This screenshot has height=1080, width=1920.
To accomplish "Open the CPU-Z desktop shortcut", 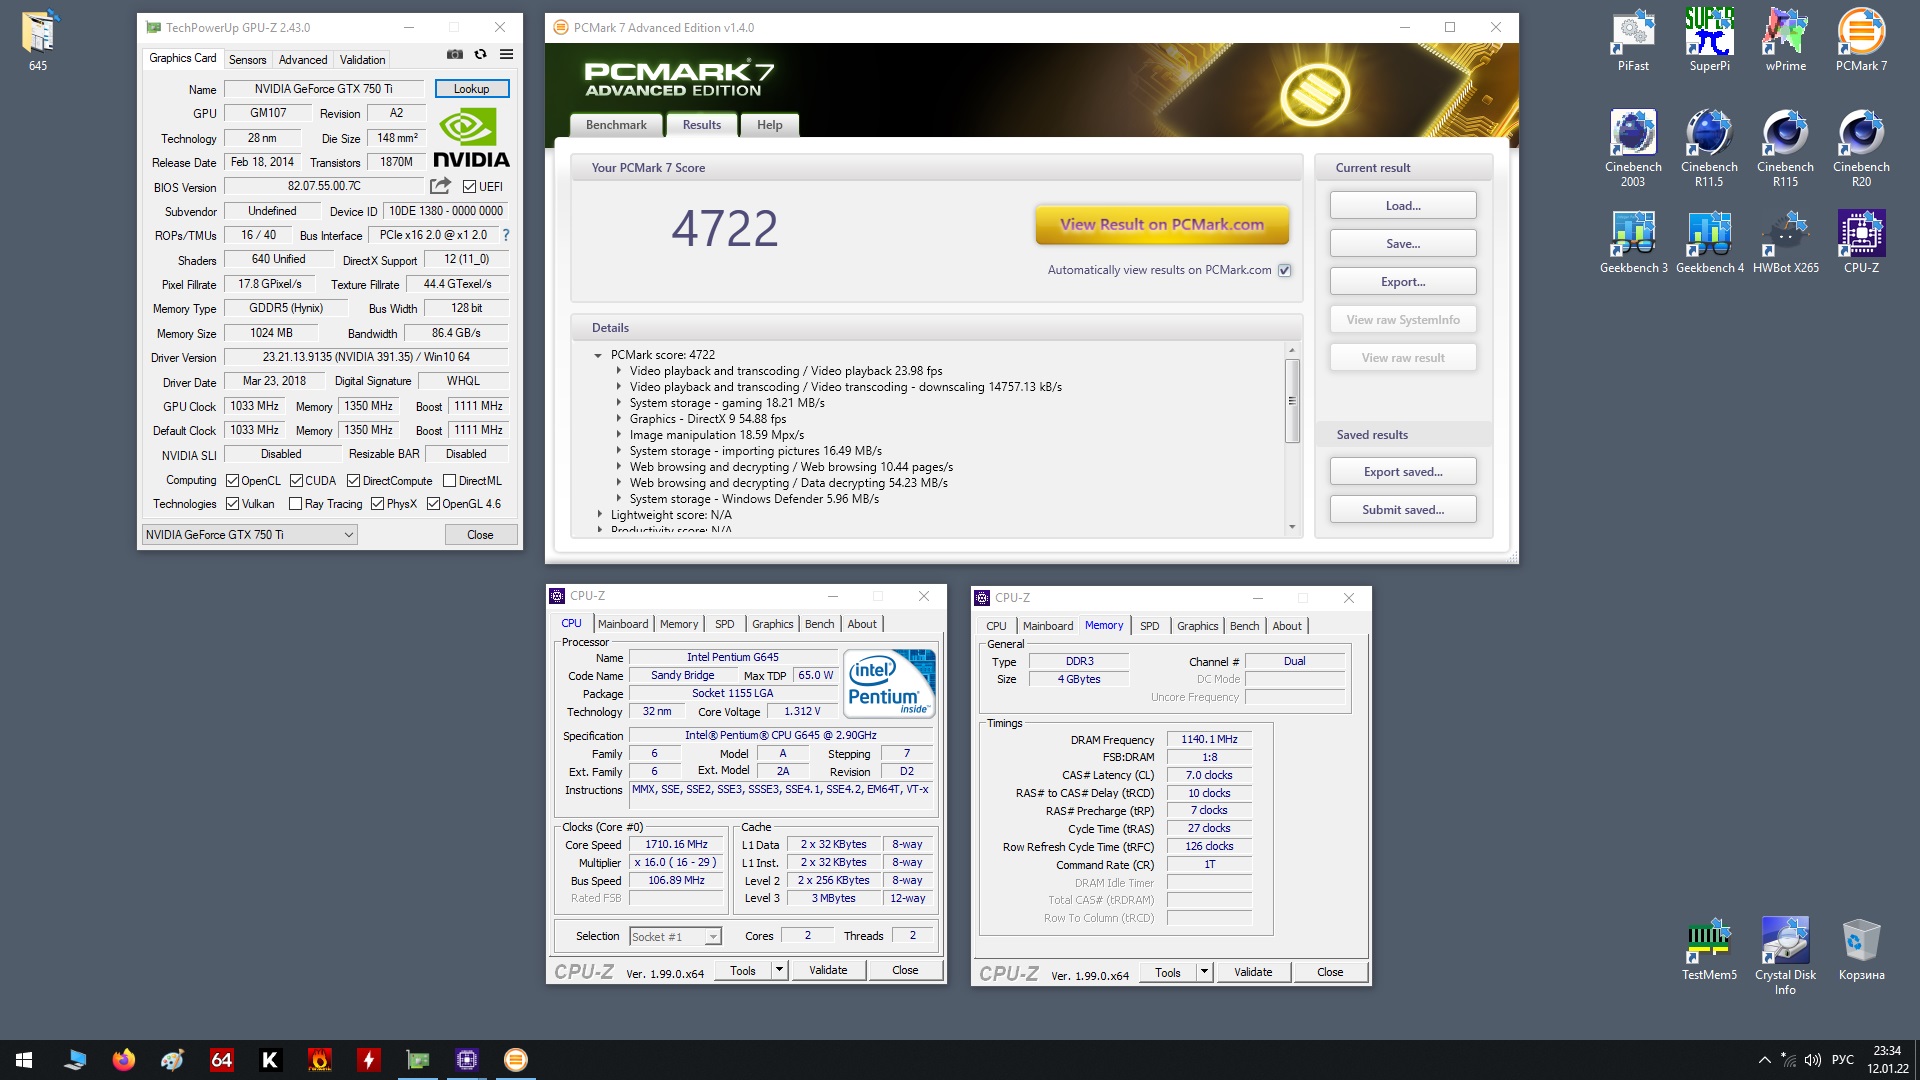I will (1861, 242).
